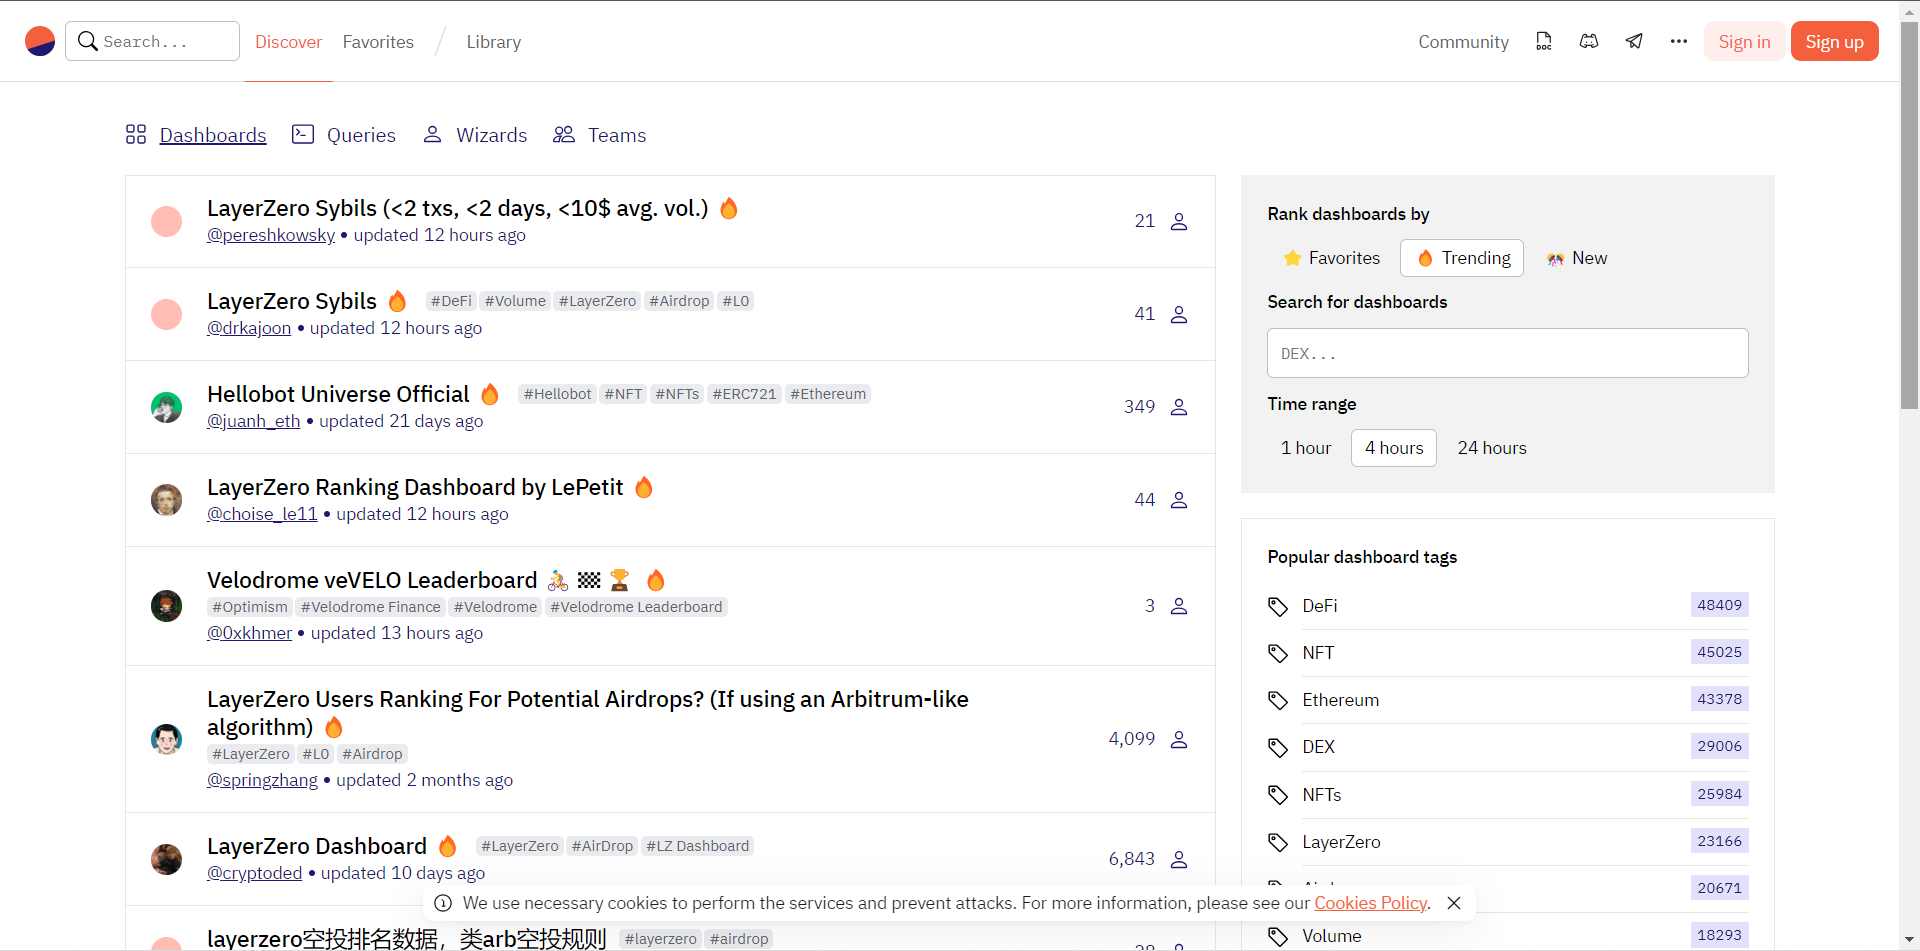Open the Discord icon link
Screen dimensions: 1920x951
[x=1589, y=41]
